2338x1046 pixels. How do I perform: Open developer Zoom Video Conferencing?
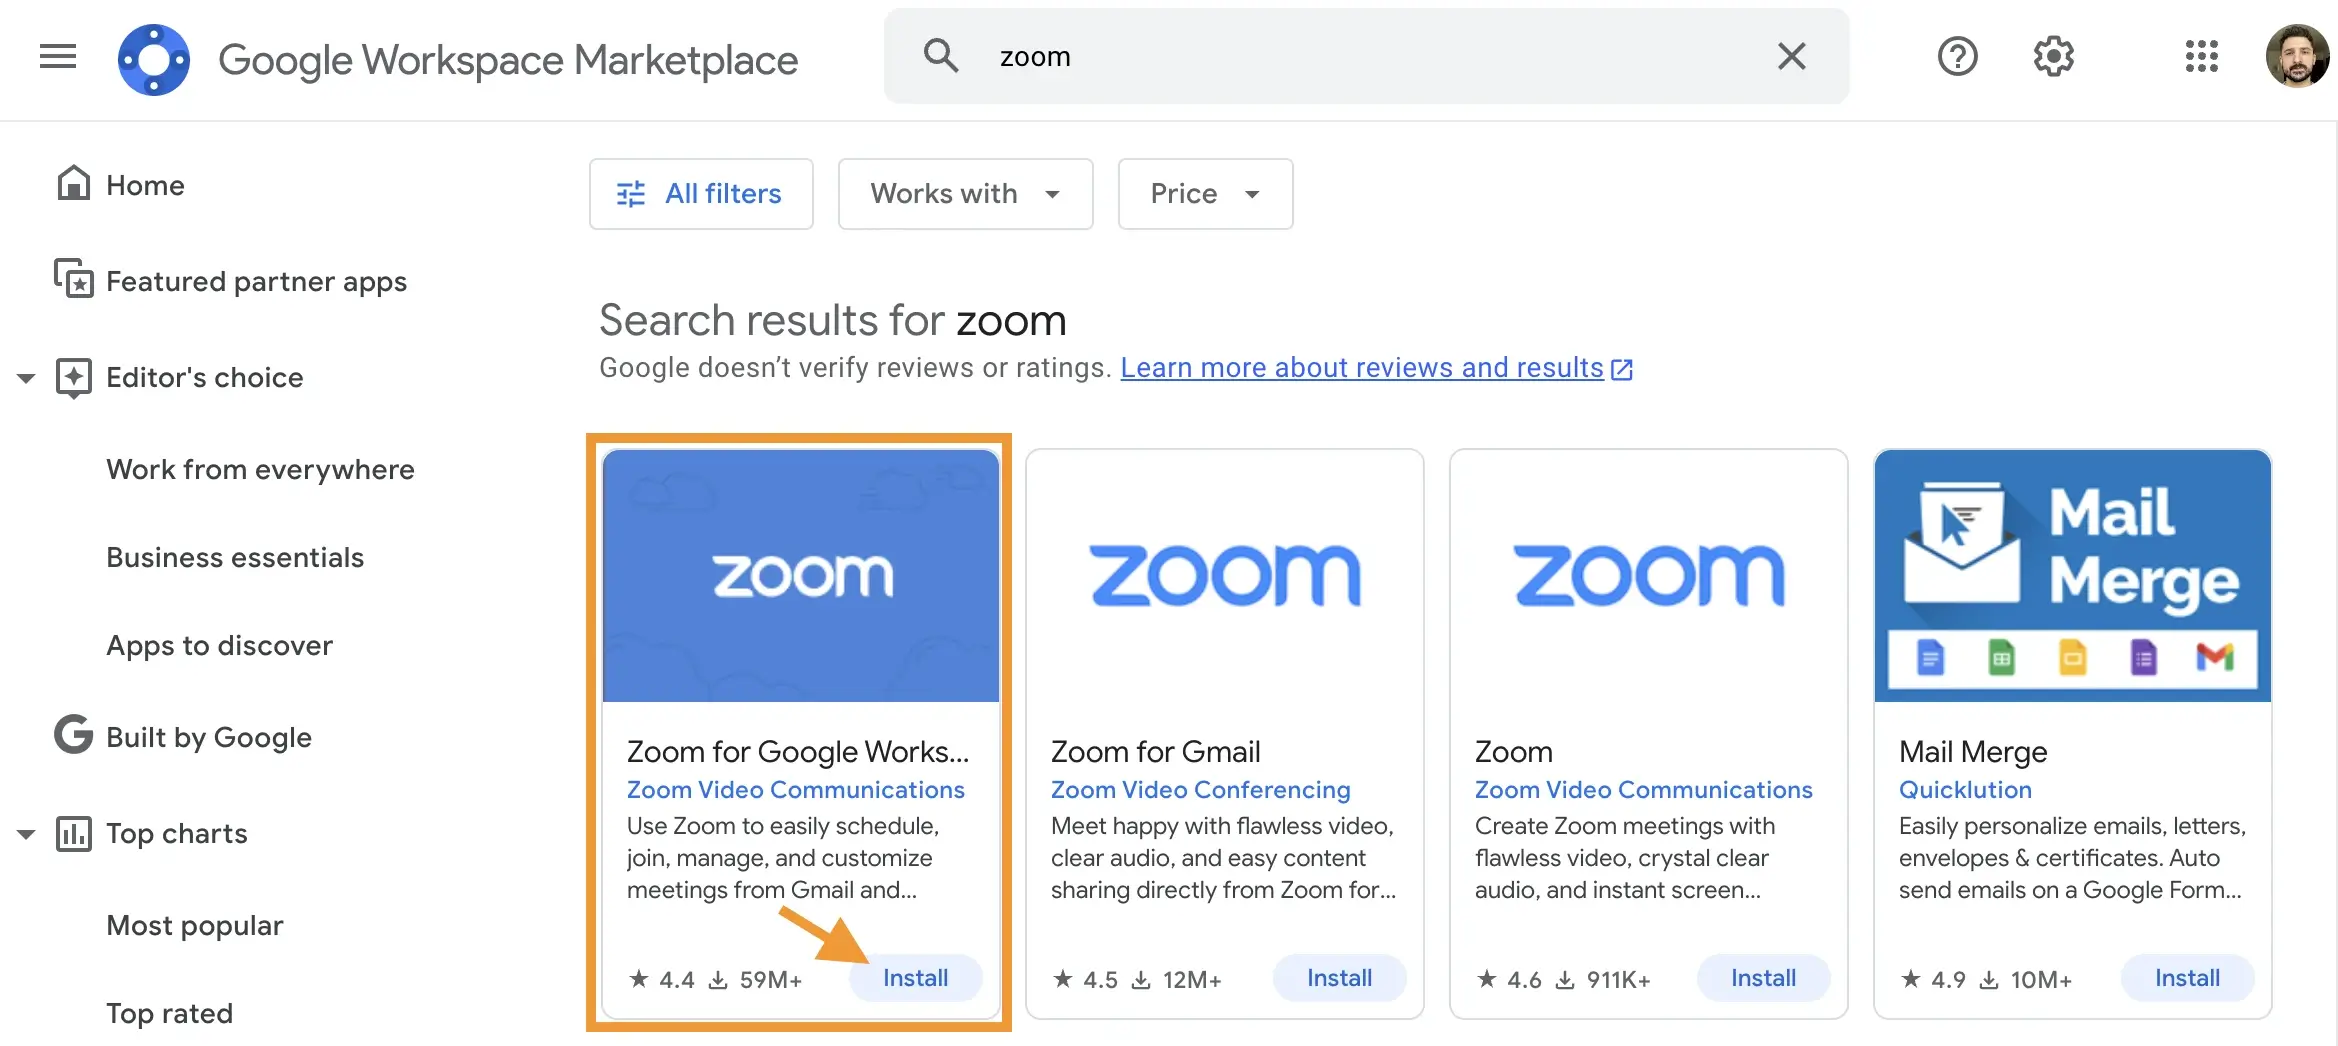click(x=1200, y=789)
